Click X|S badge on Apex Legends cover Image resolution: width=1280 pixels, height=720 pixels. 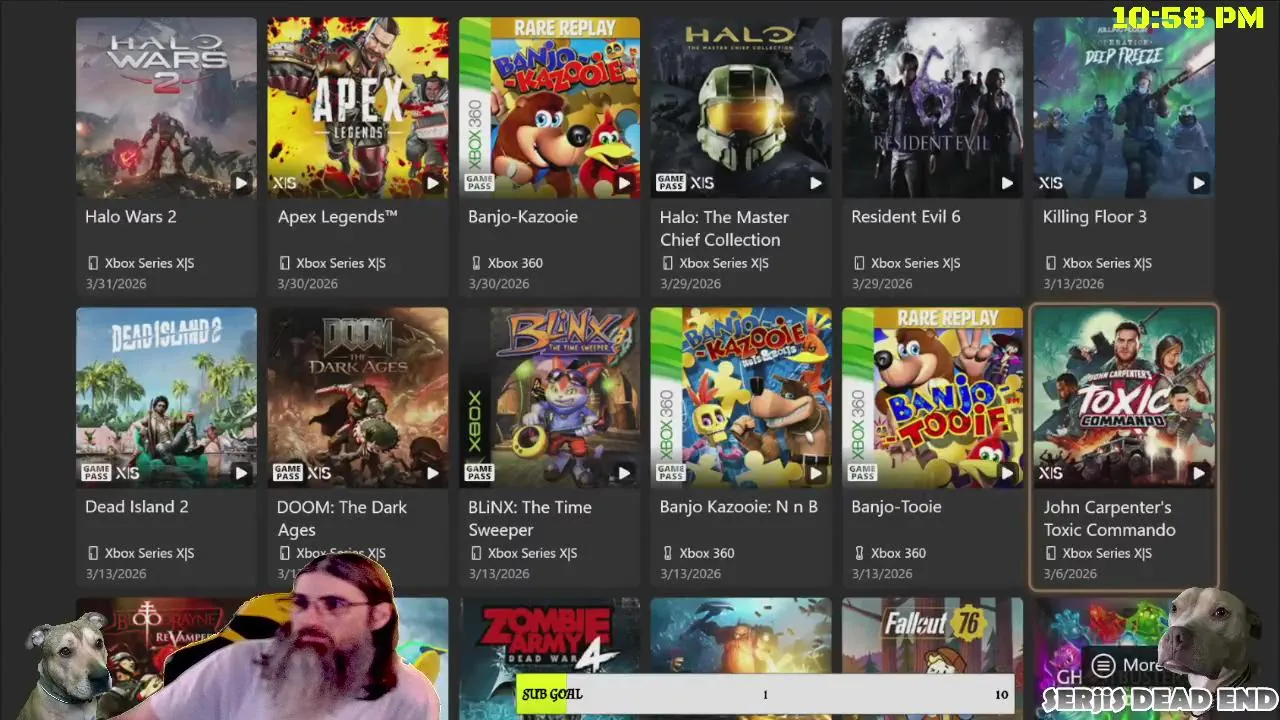click(284, 183)
